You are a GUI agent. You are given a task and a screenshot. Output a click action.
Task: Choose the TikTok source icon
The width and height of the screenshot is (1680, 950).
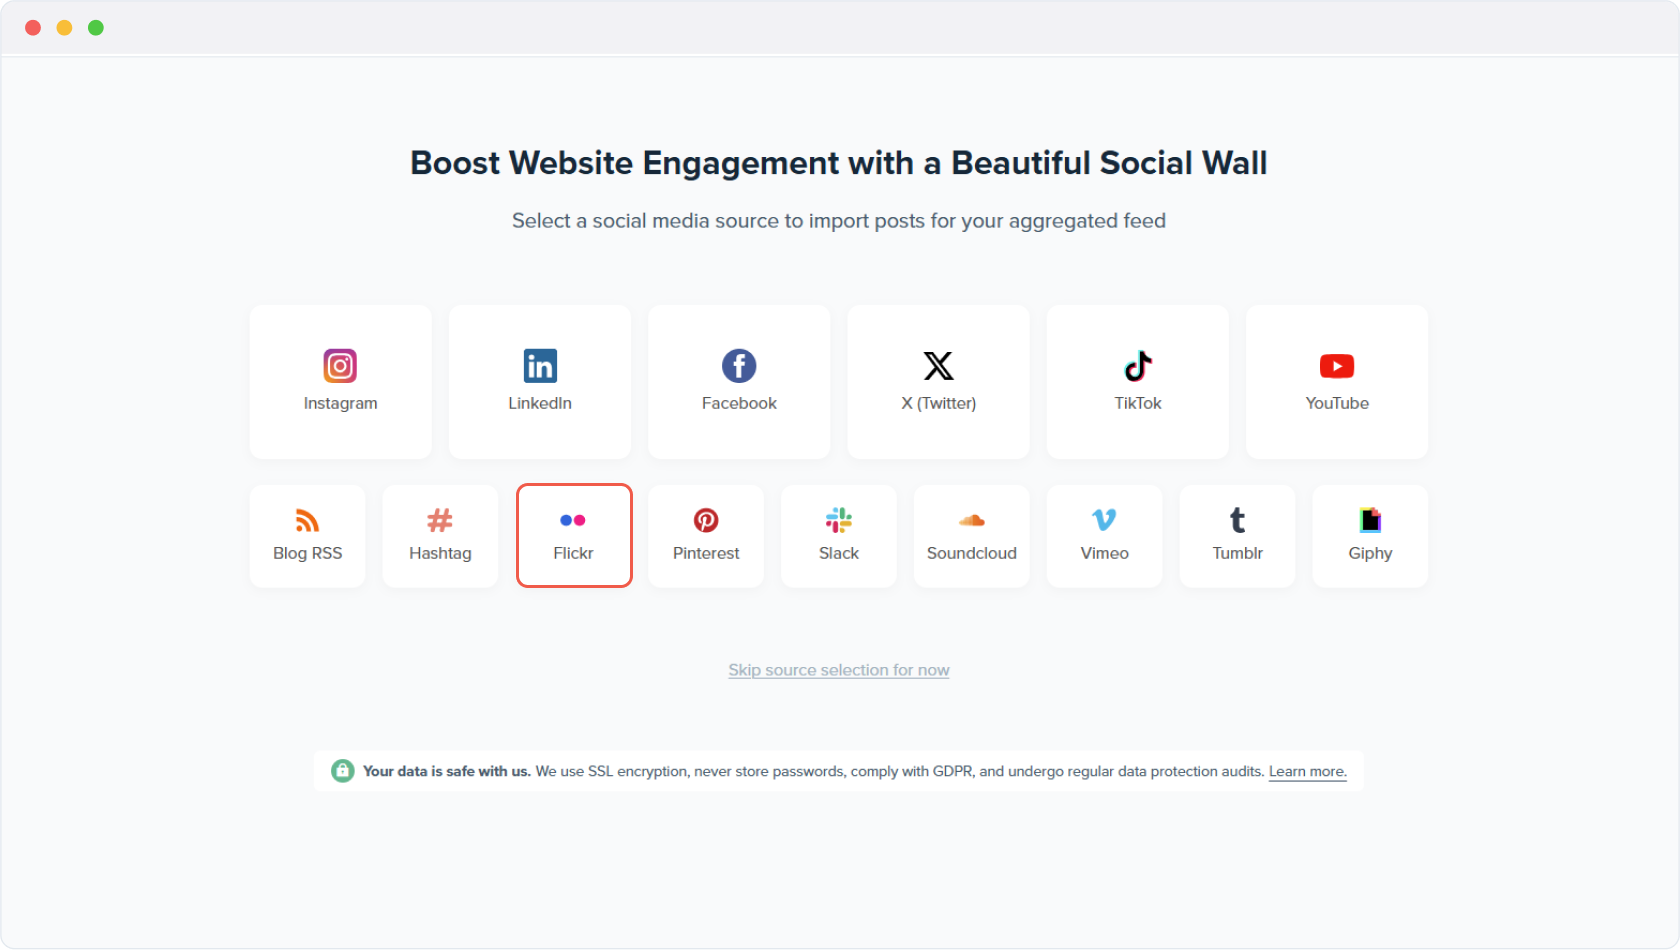click(1138, 366)
